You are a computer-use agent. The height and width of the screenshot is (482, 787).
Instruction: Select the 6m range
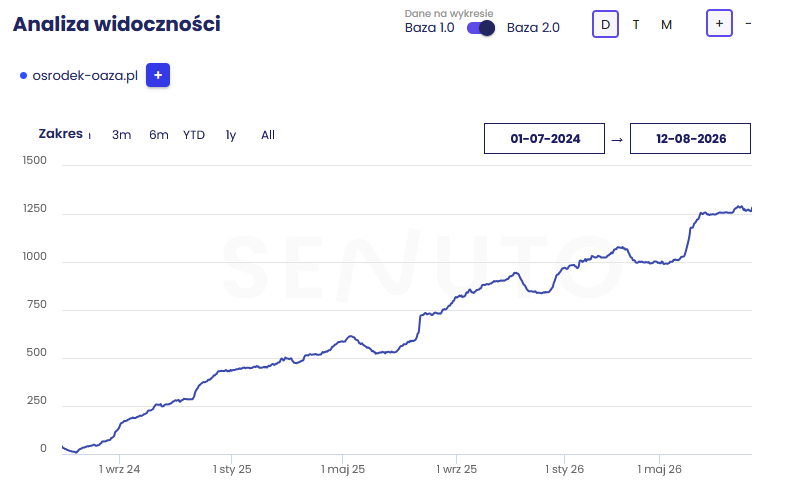point(159,135)
